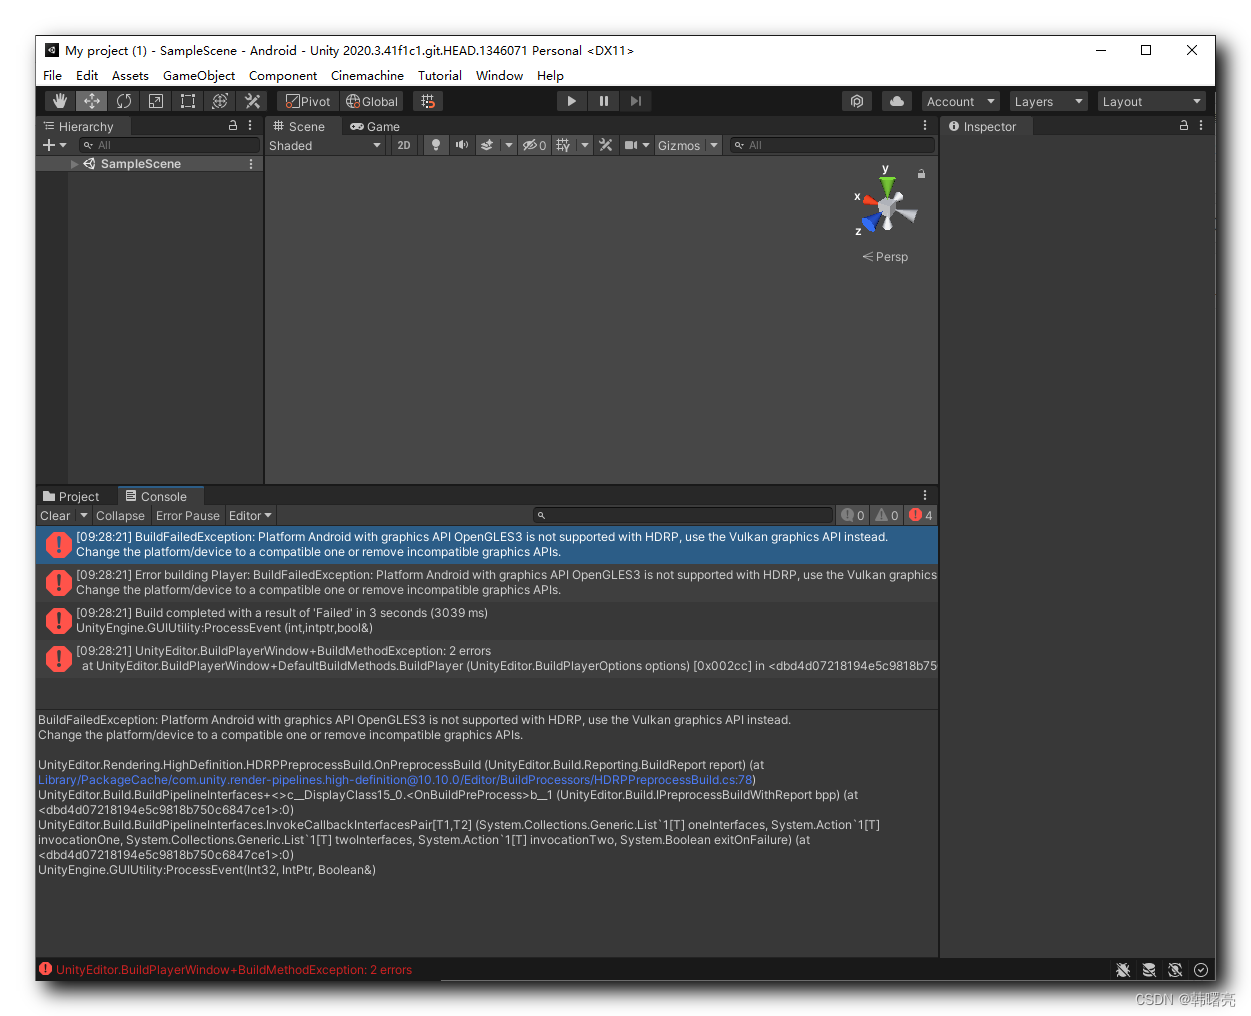The height and width of the screenshot is (1016, 1251).
Task: Expand the SampleScene hierarchy item
Action: click(x=74, y=164)
